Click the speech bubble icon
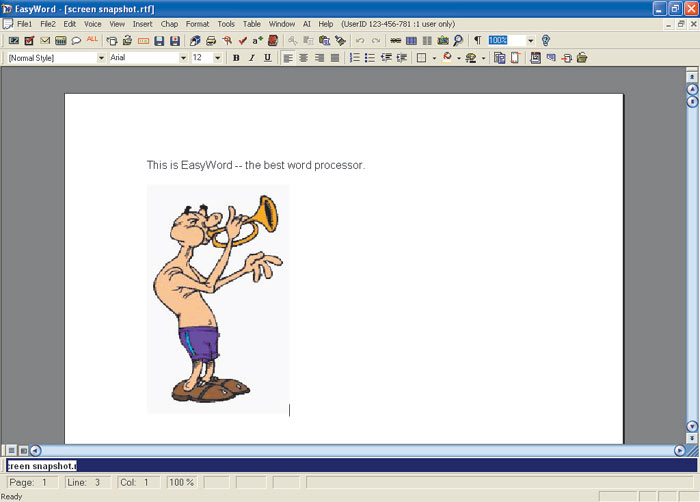This screenshot has height=502, width=700. tap(76, 41)
